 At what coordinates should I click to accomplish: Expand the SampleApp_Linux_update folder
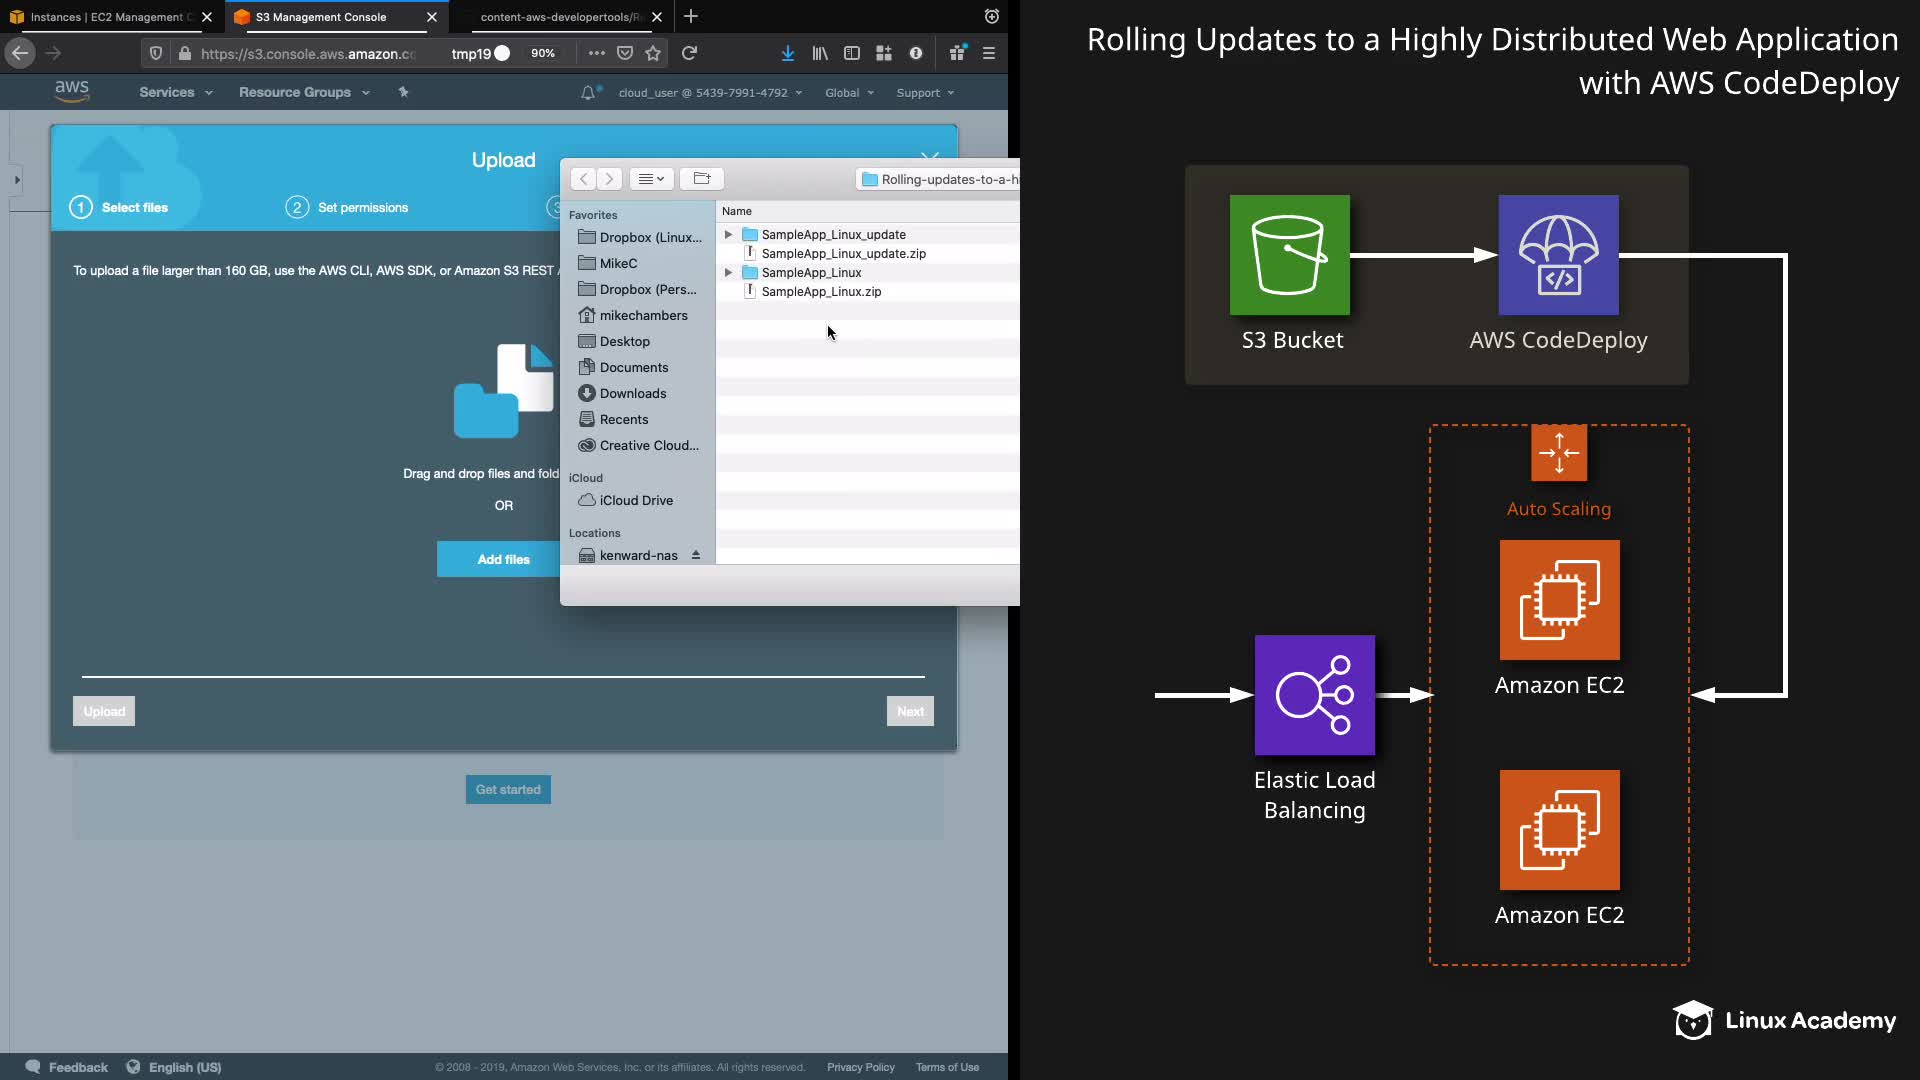[x=728, y=235]
